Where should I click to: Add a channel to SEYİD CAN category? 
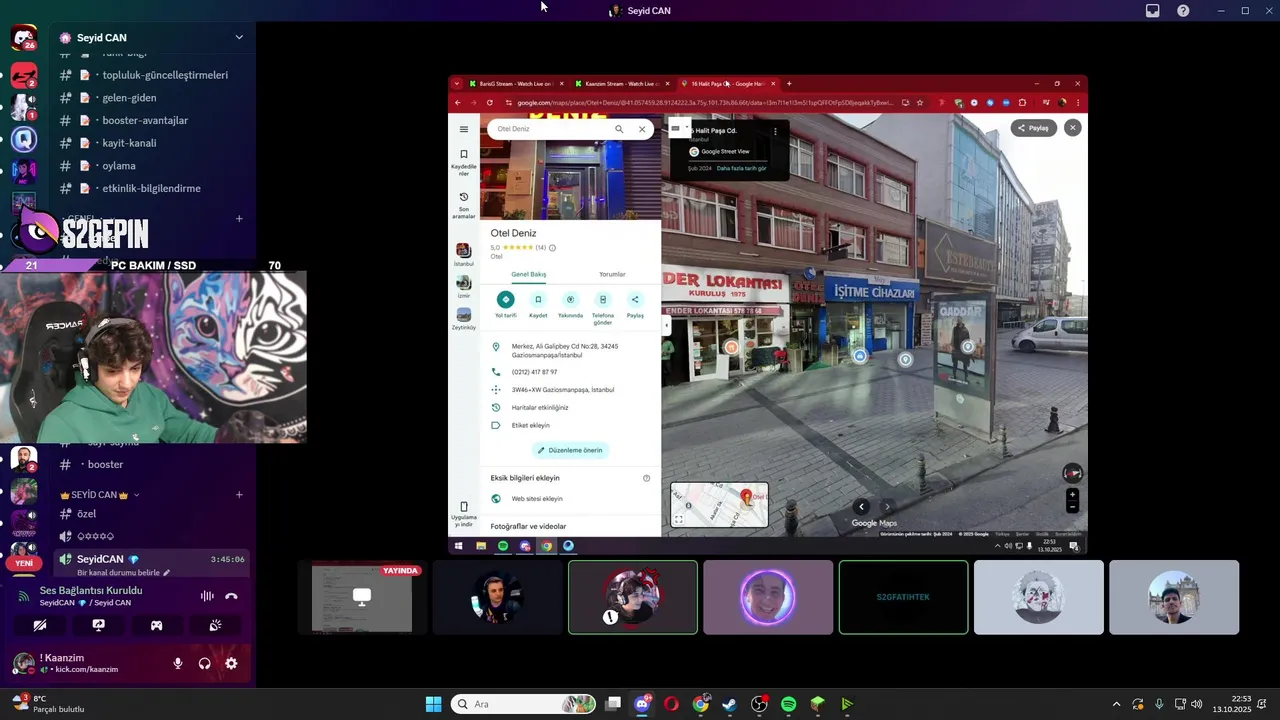tap(239, 495)
